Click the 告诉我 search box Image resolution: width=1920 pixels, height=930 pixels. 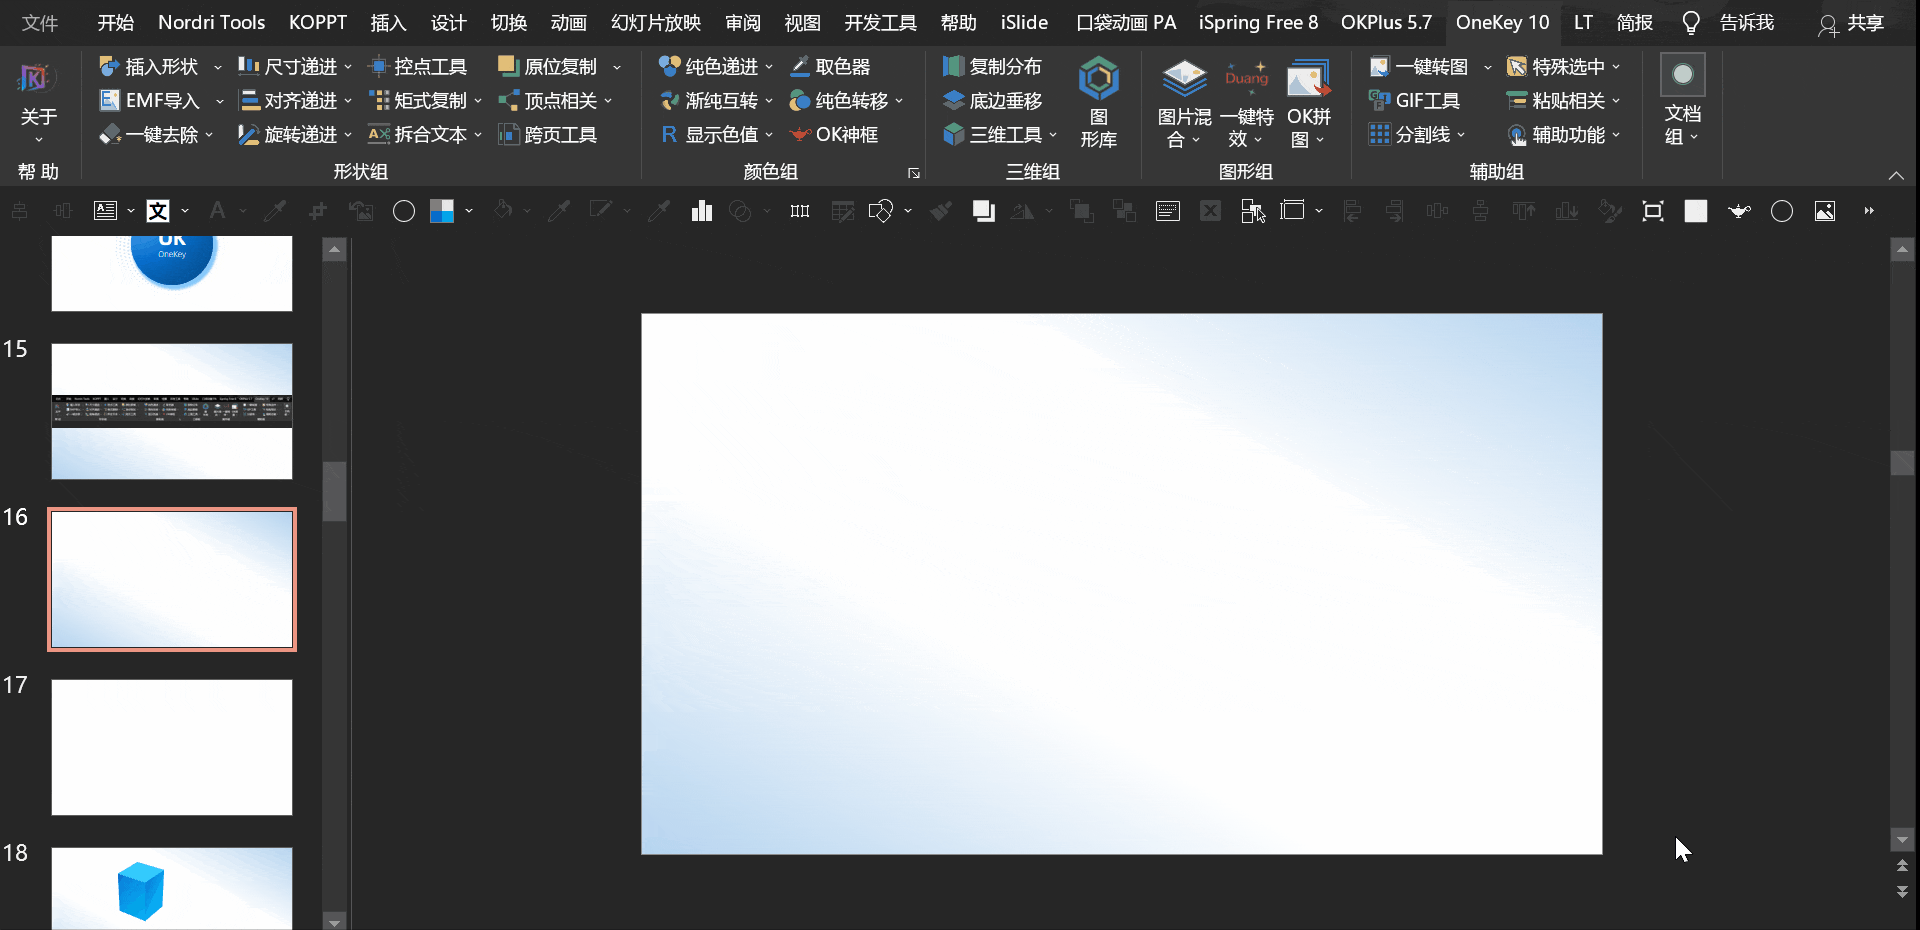point(1747,23)
